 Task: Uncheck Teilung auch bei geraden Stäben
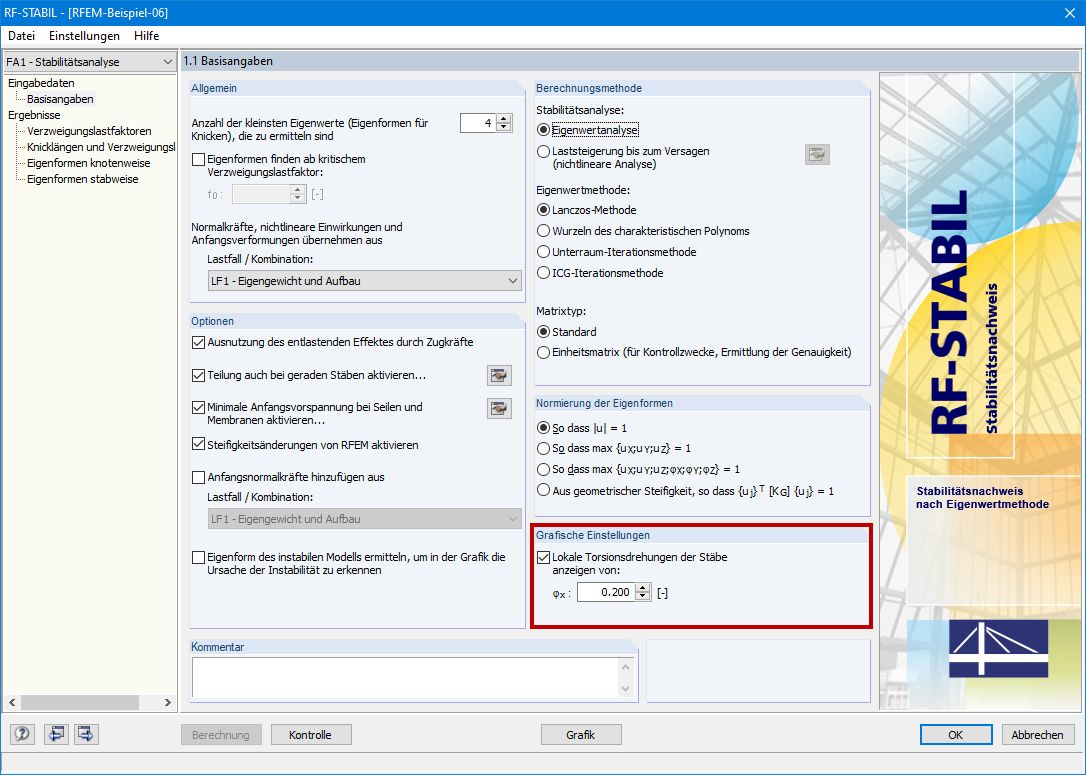point(198,375)
